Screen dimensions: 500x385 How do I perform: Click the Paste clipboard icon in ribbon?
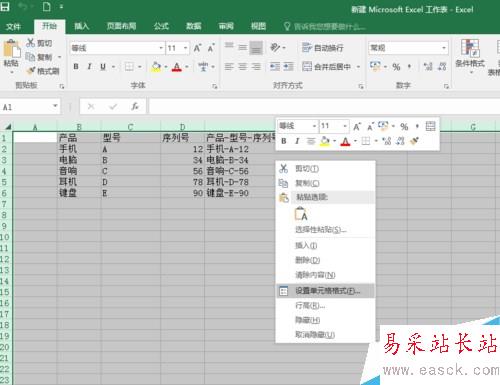click(x=11, y=49)
